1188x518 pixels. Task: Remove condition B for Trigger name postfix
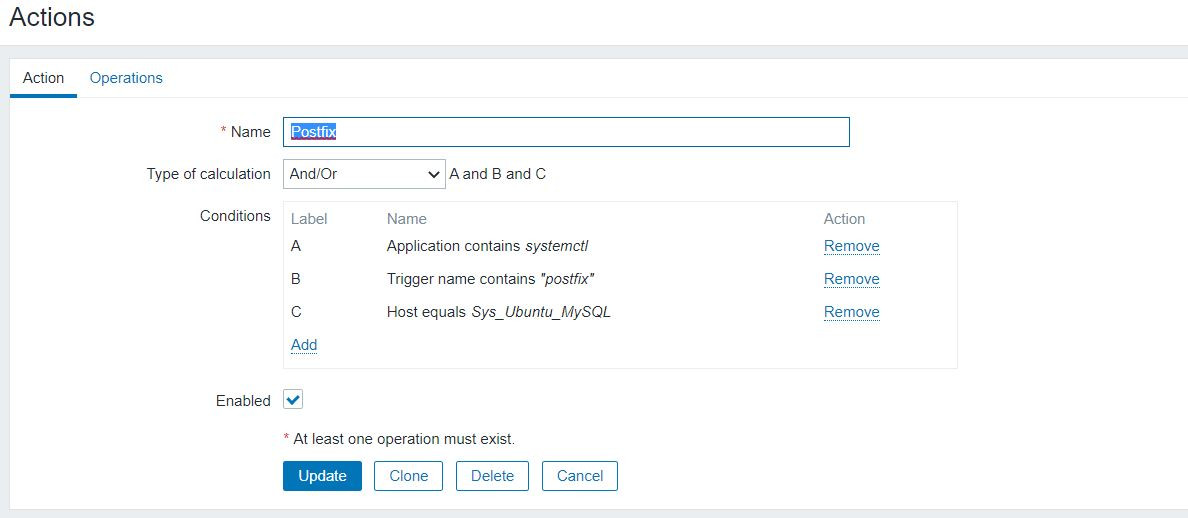pyautogui.click(x=851, y=279)
